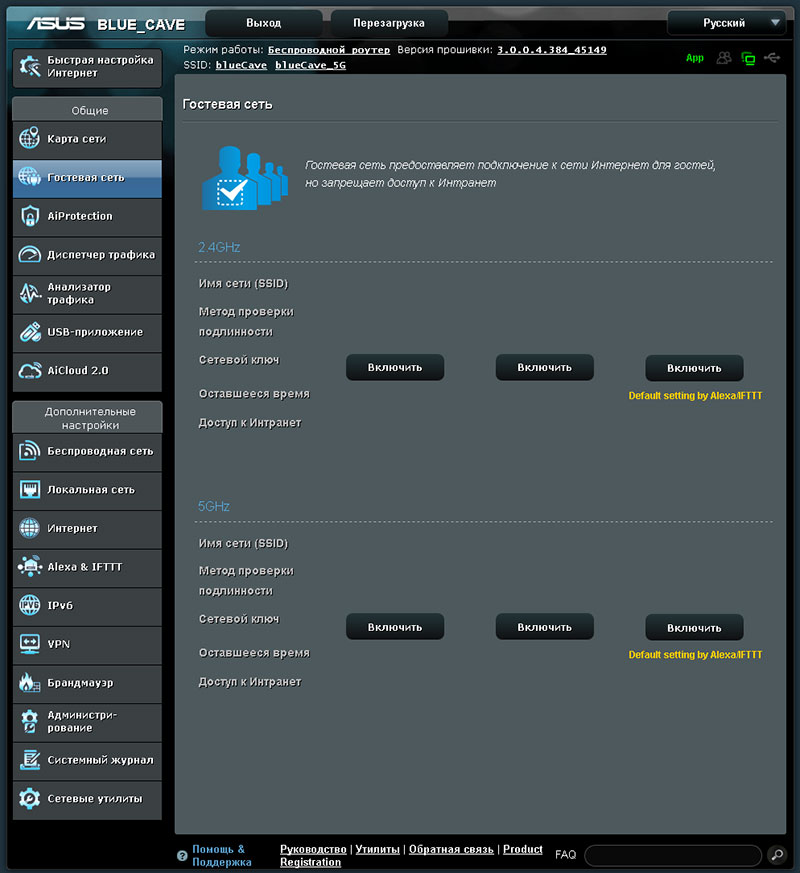
Task: Click the Help & Support question icon
Action: [x=182, y=856]
